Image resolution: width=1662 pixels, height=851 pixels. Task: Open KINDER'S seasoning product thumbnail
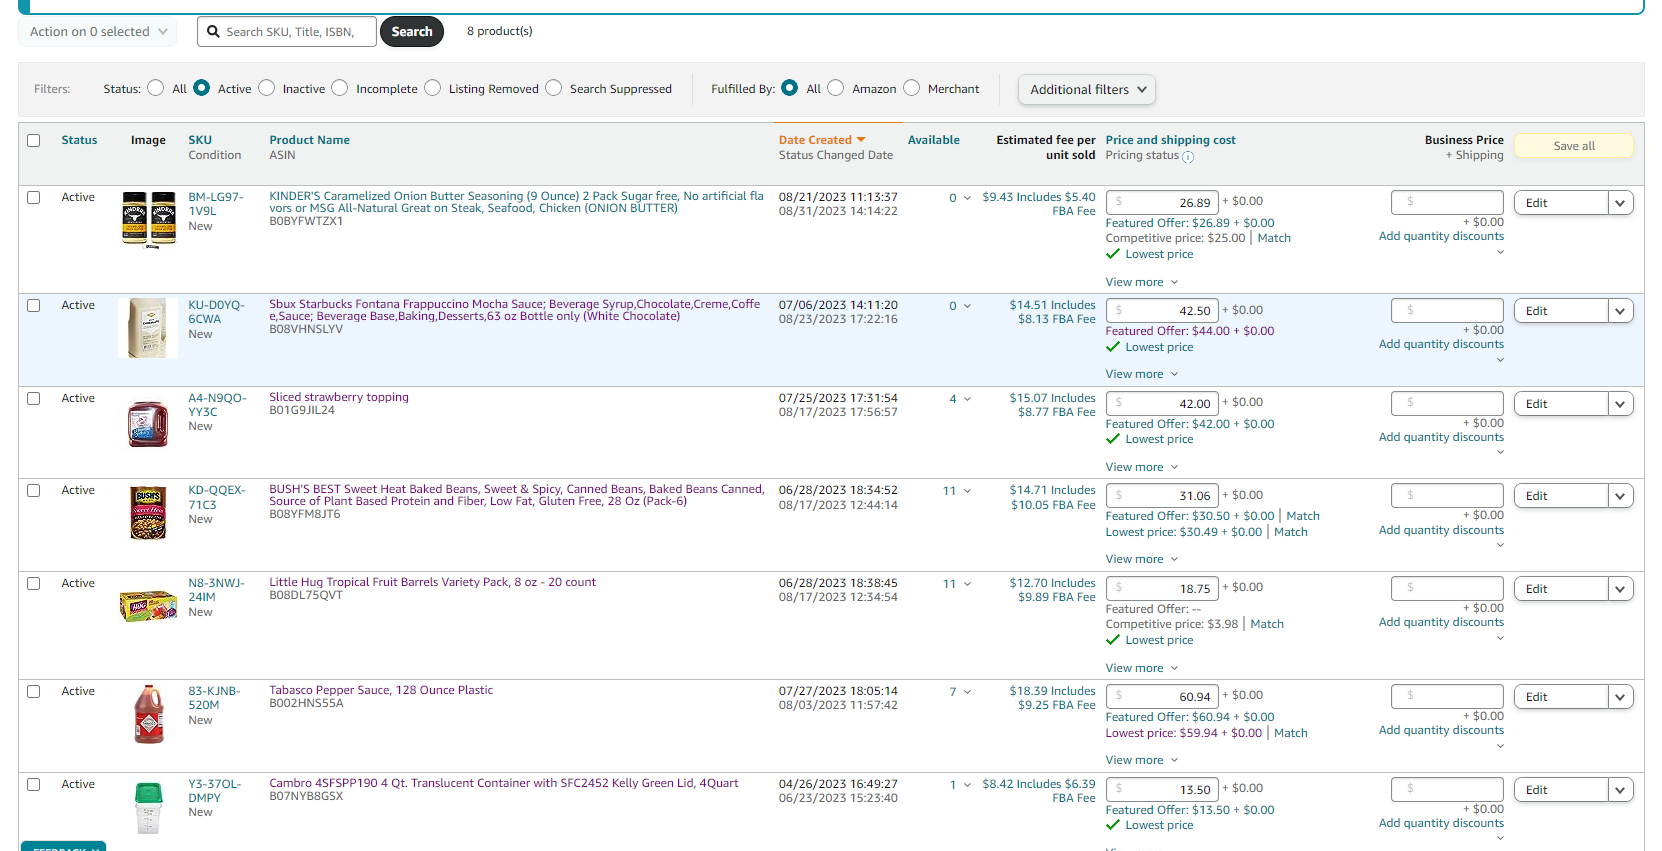tap(148, 219)
